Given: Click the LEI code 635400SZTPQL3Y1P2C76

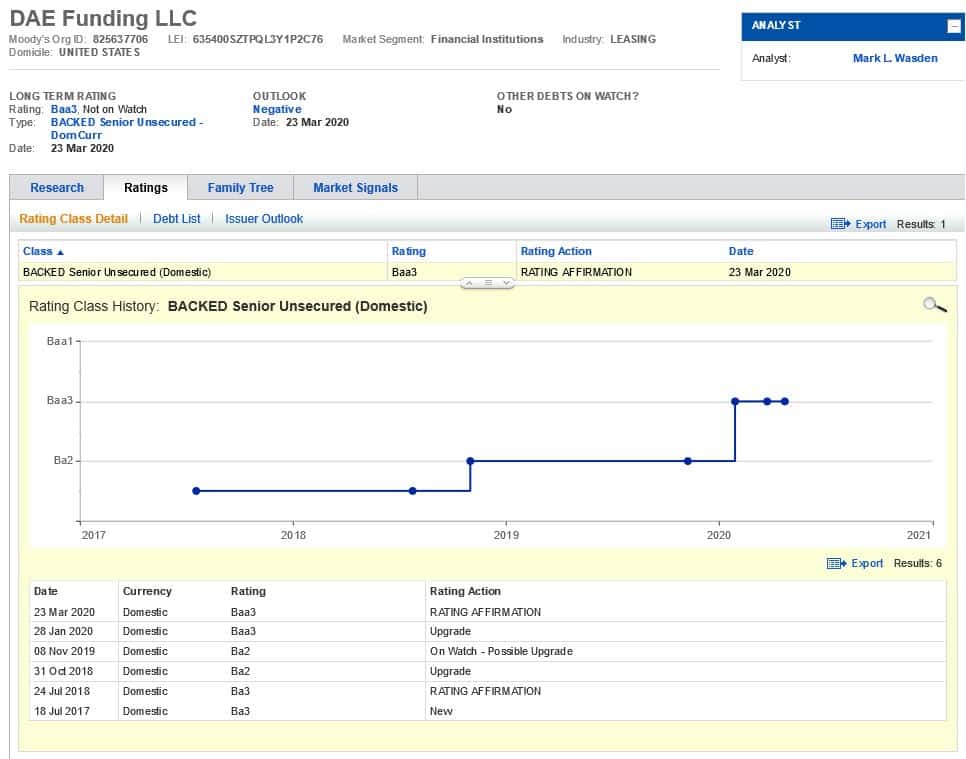Looking at the screenshot, I should coord(258,39).
